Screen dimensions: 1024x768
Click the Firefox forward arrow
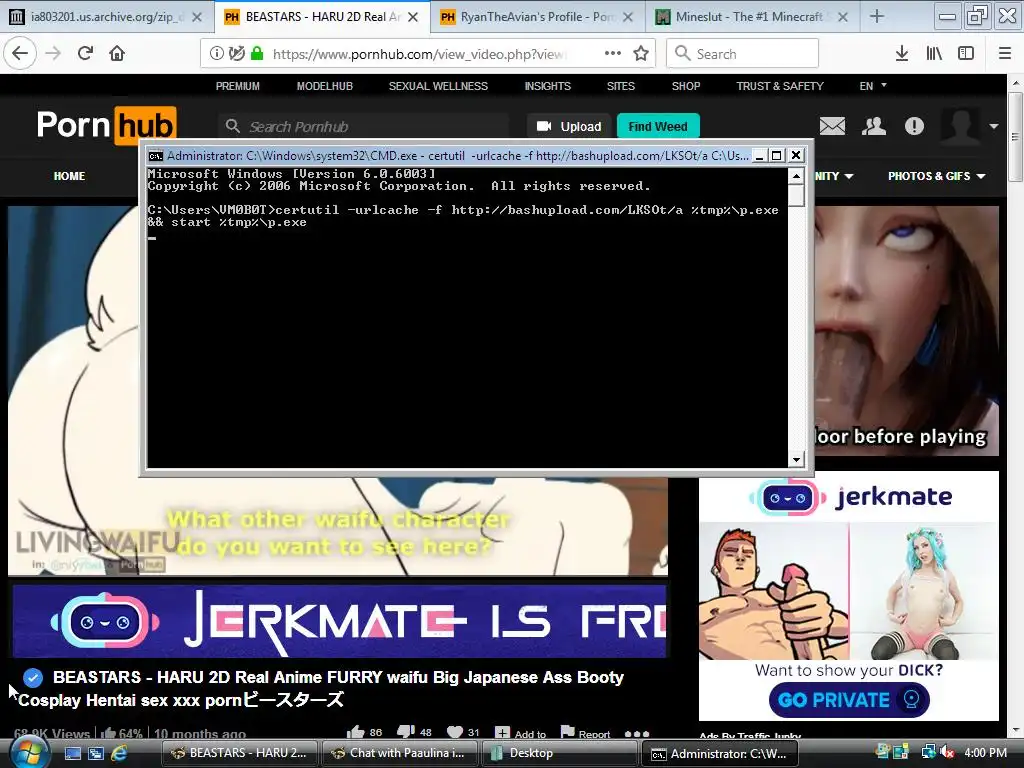53,54
